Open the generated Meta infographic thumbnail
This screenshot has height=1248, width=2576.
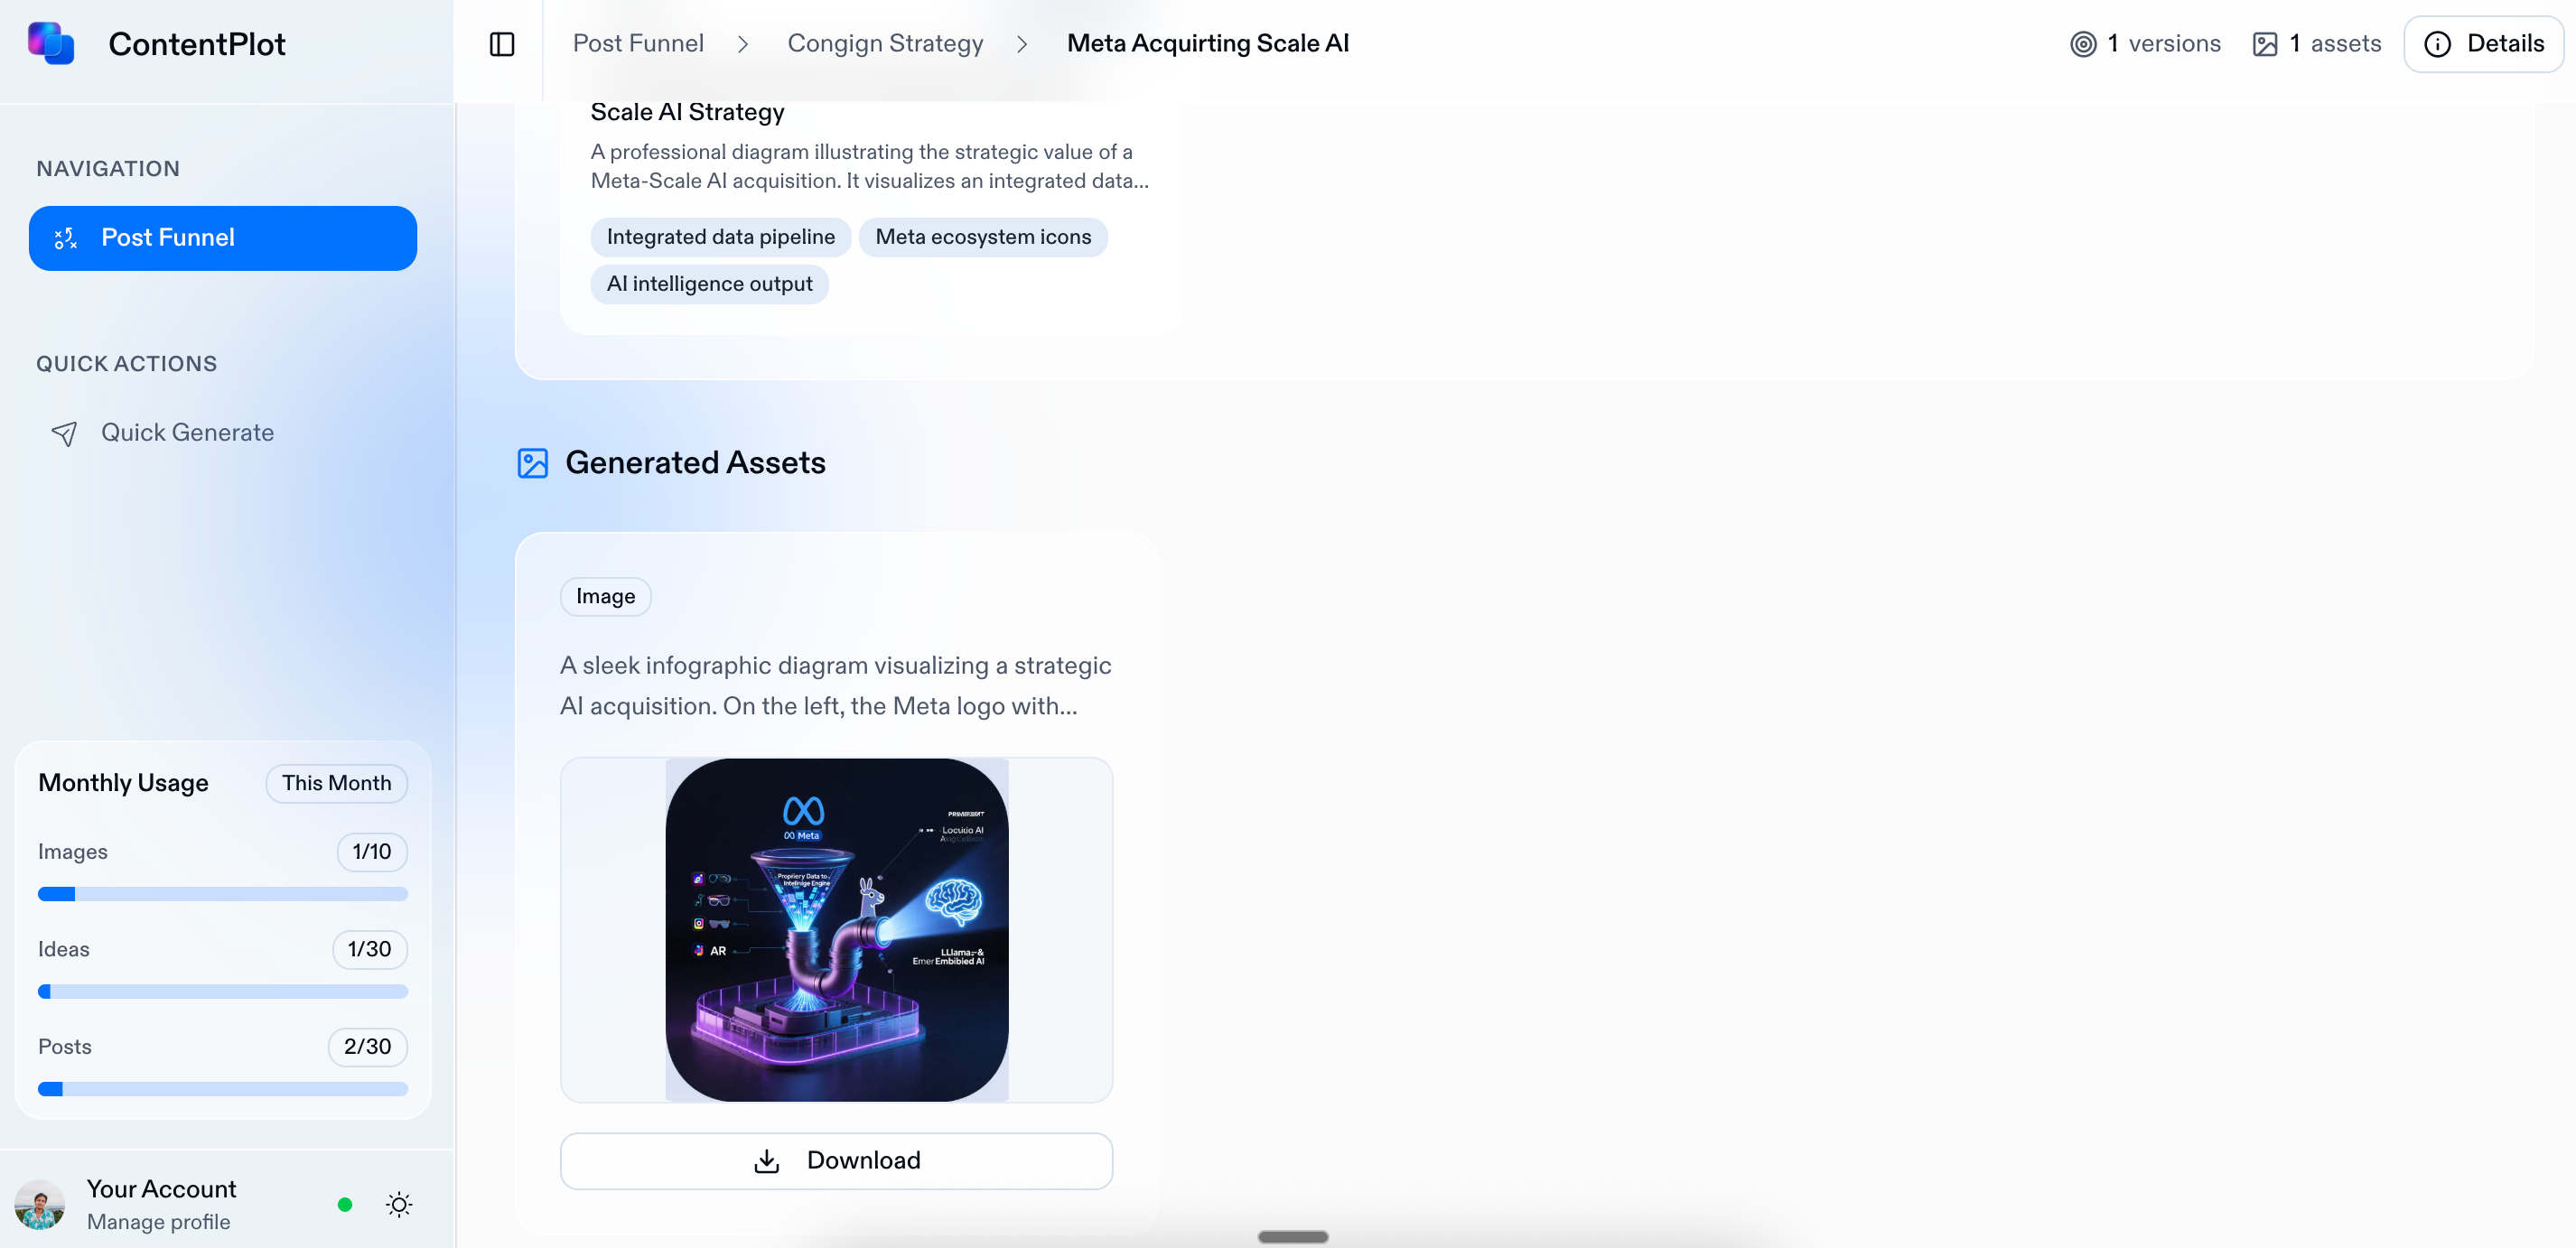click(836, 930)
